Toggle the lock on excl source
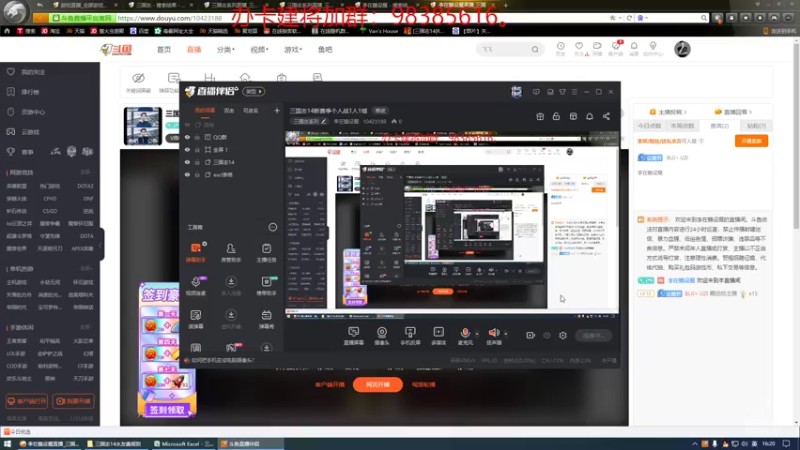 click(x=197, y=174)
